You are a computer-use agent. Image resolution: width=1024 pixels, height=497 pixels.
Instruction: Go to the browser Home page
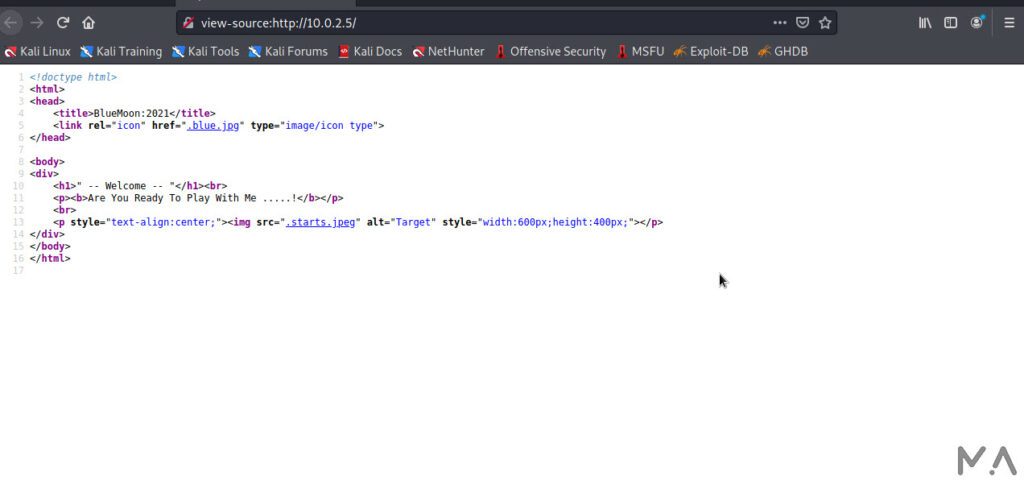point(89,22)
